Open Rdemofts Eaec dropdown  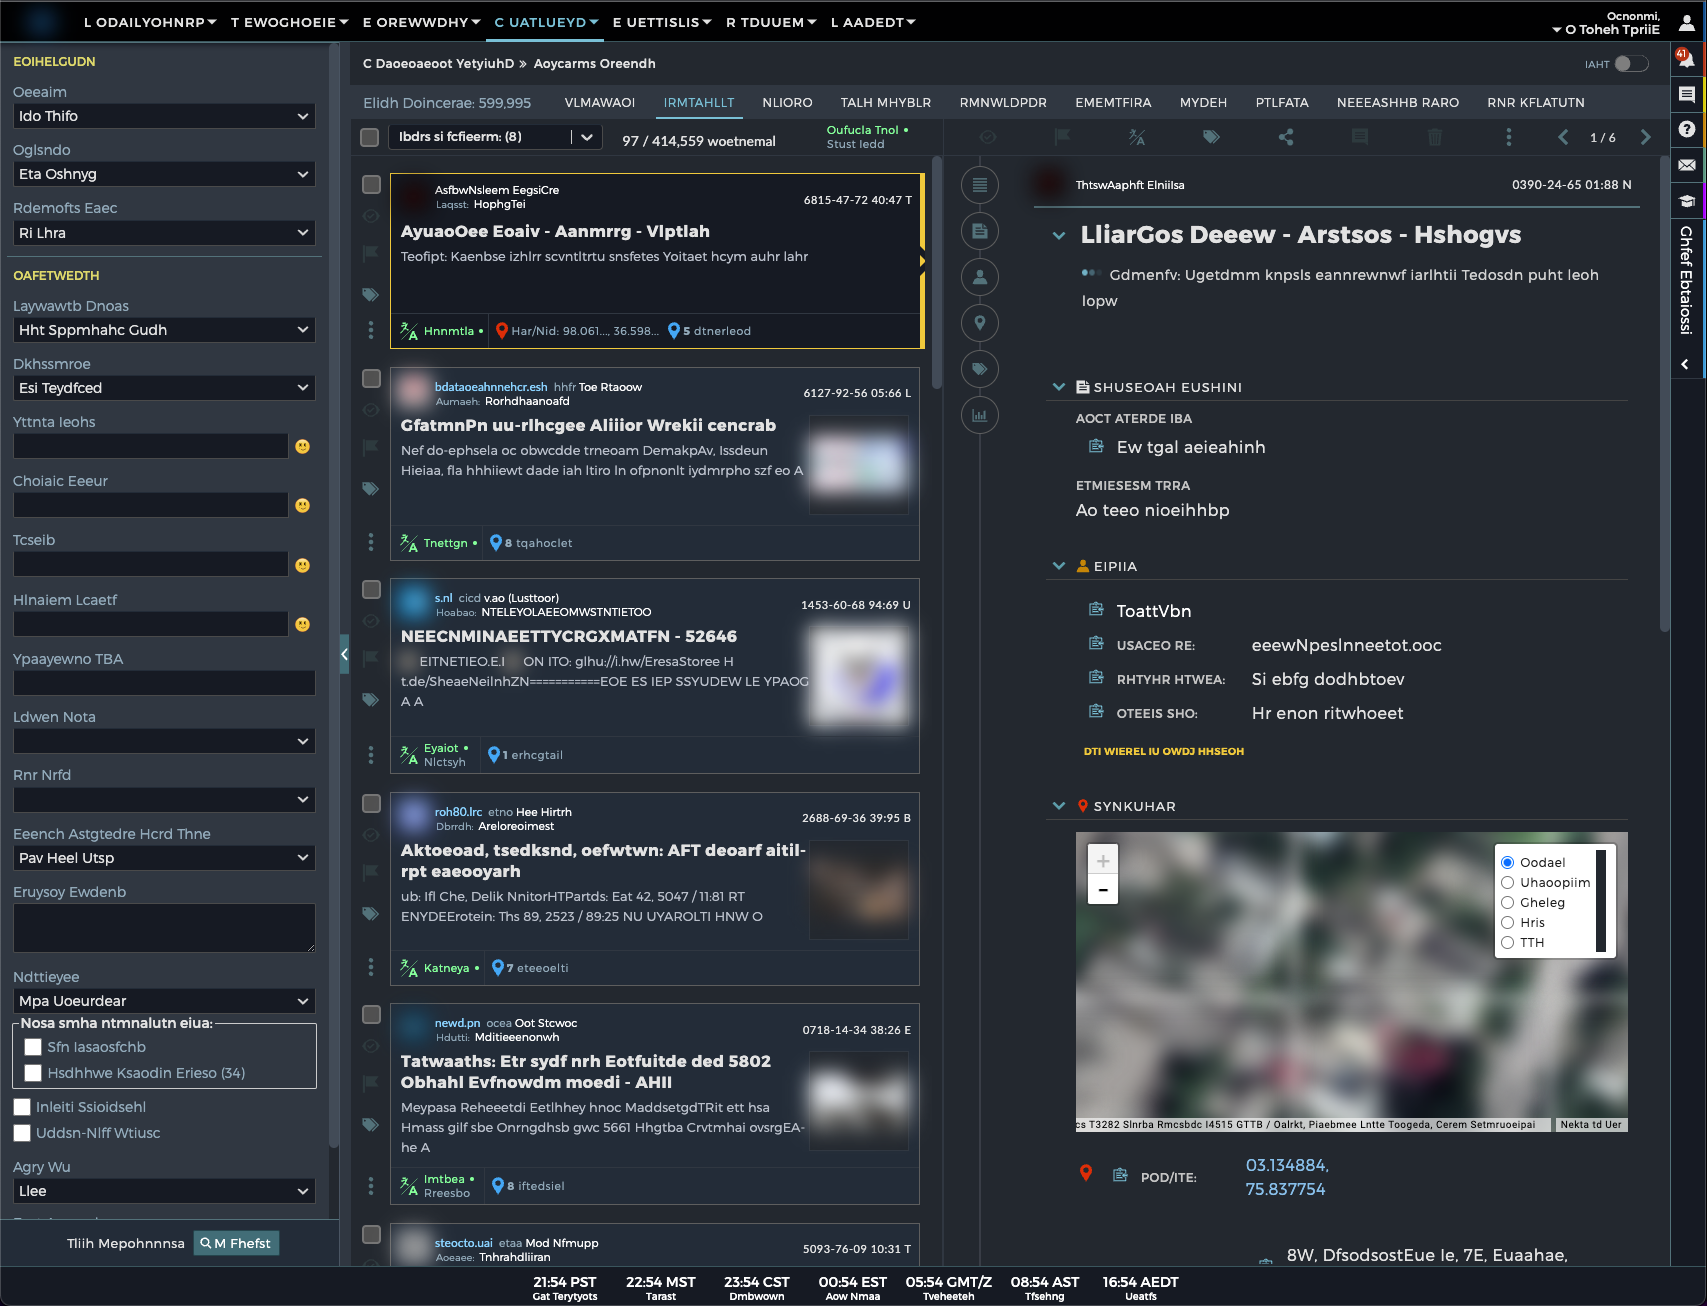[x=164, y=233]
